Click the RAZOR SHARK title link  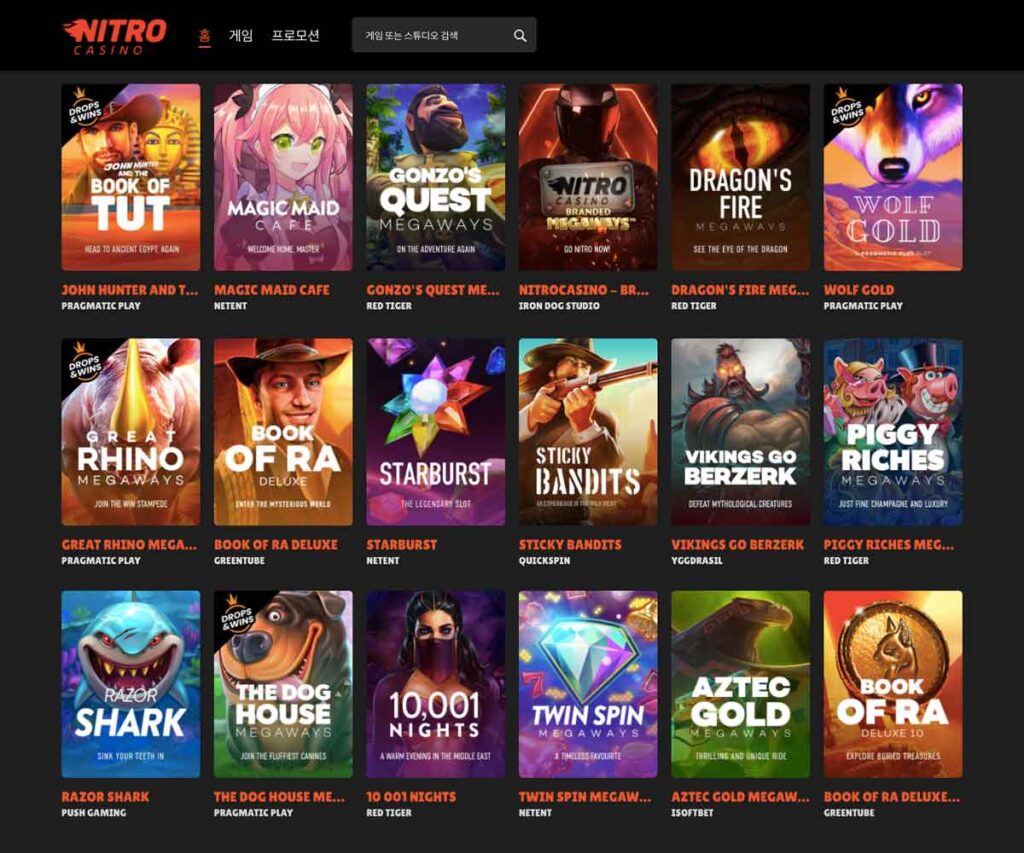pos(105,797)
